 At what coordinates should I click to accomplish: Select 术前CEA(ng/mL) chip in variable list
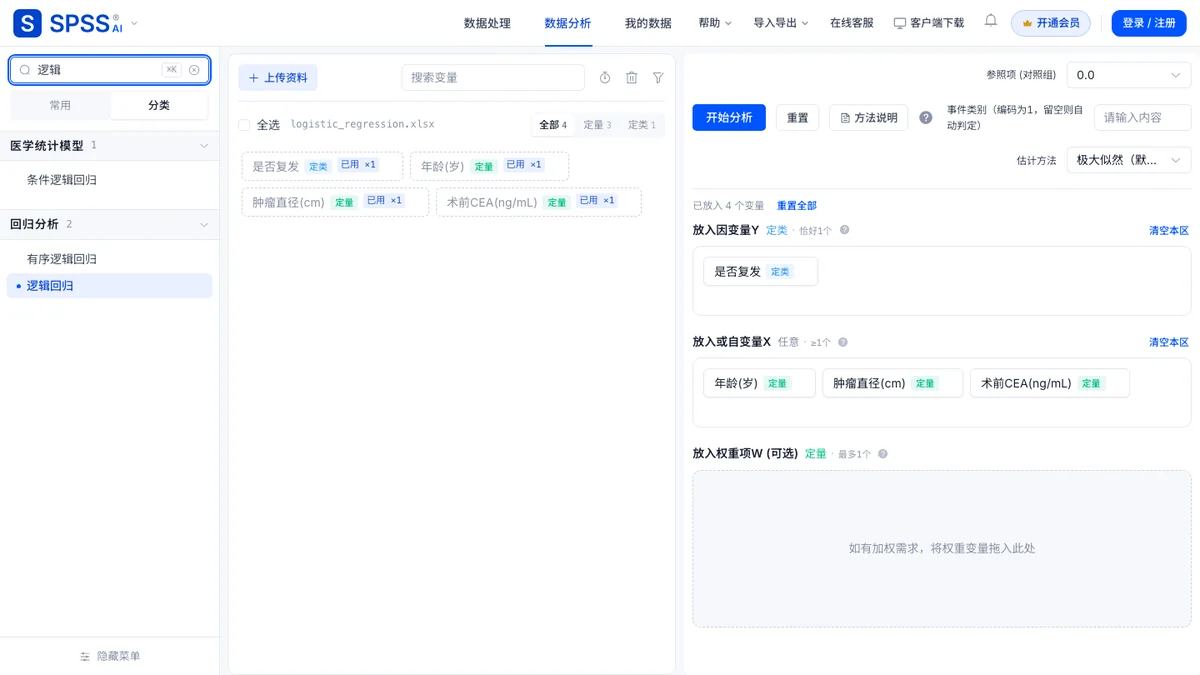click(538, 202)
